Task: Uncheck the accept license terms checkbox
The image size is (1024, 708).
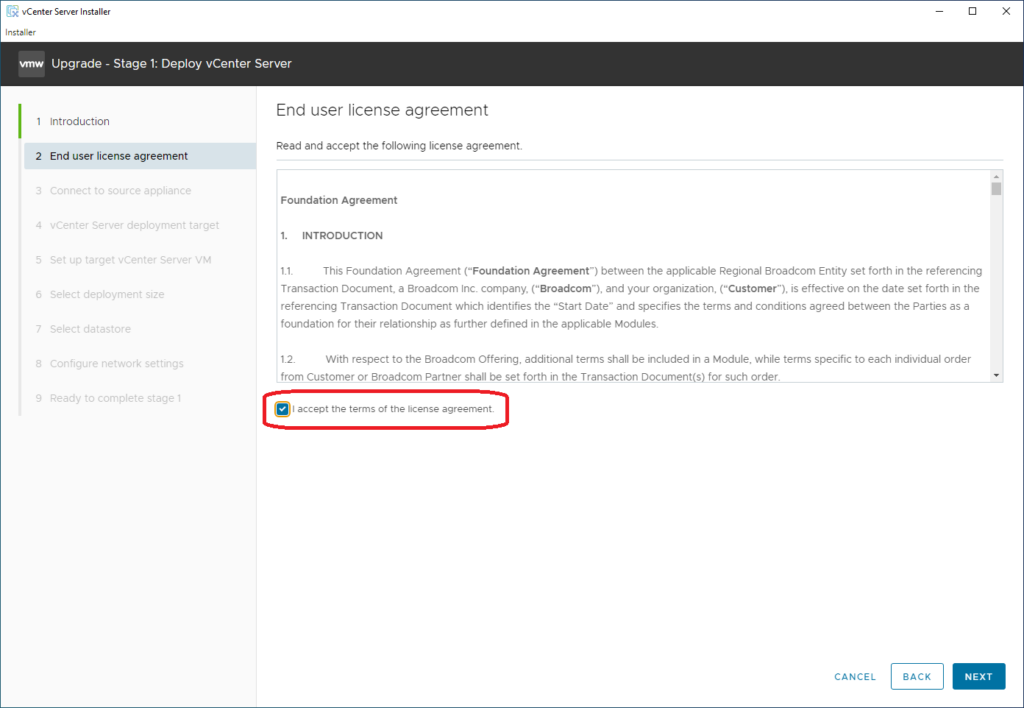Action: pyautogui.click(x=283, y=409)
